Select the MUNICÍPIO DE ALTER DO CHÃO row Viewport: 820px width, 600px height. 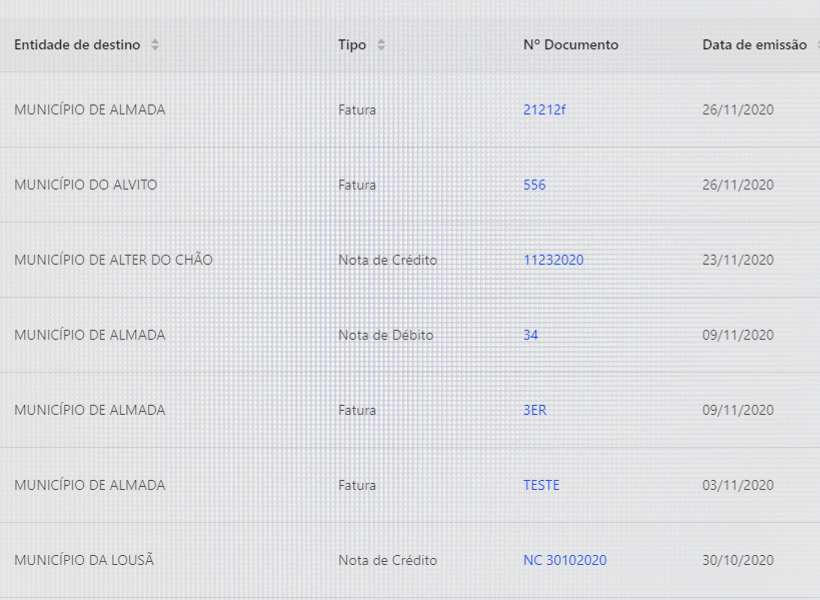click(113, 260)
